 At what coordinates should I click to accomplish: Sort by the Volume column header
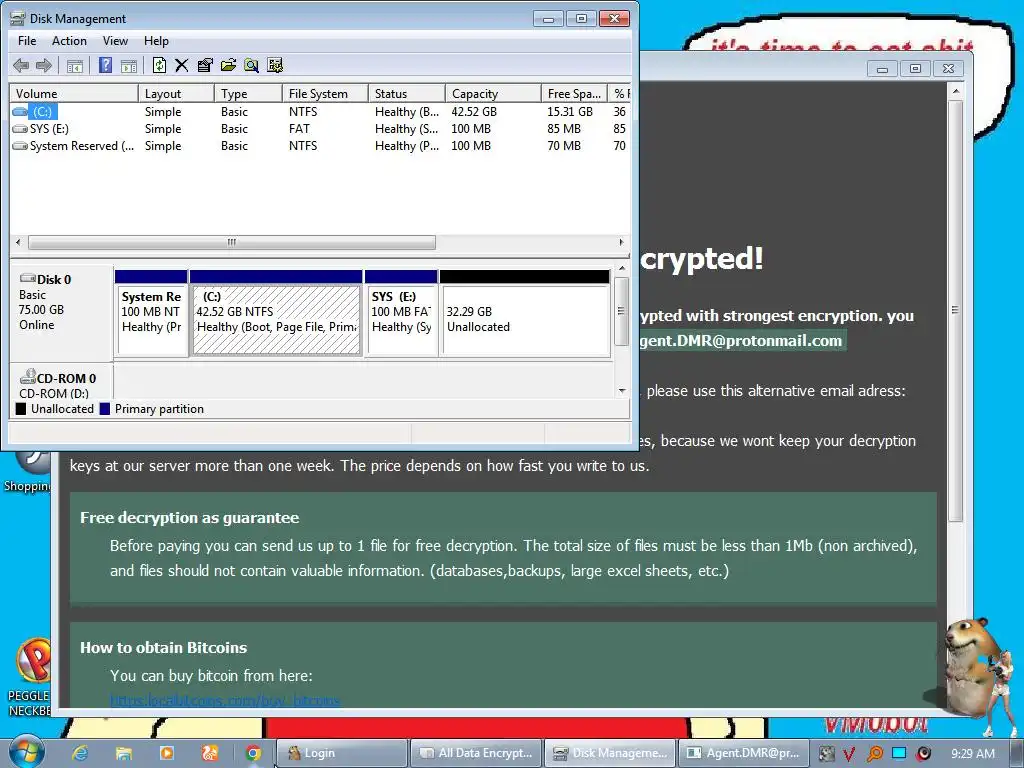(73, 93)
